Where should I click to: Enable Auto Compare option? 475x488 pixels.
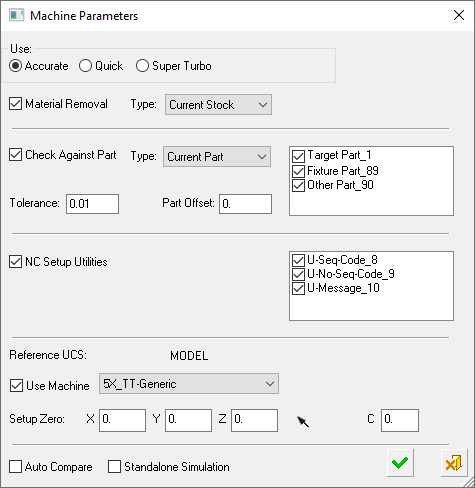pos(15,467)
